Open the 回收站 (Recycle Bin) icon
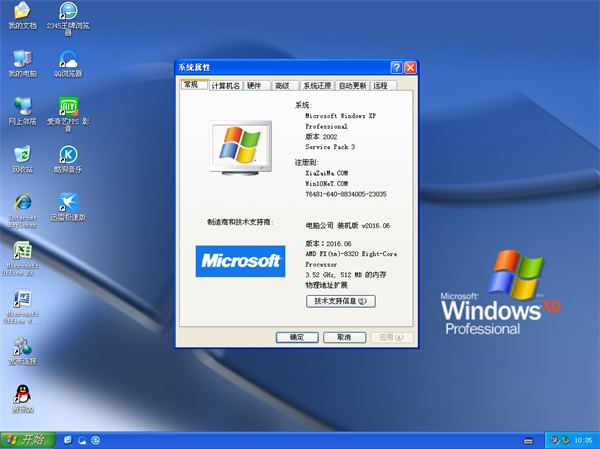Viewport: 600px width, 449px height. 22,154
